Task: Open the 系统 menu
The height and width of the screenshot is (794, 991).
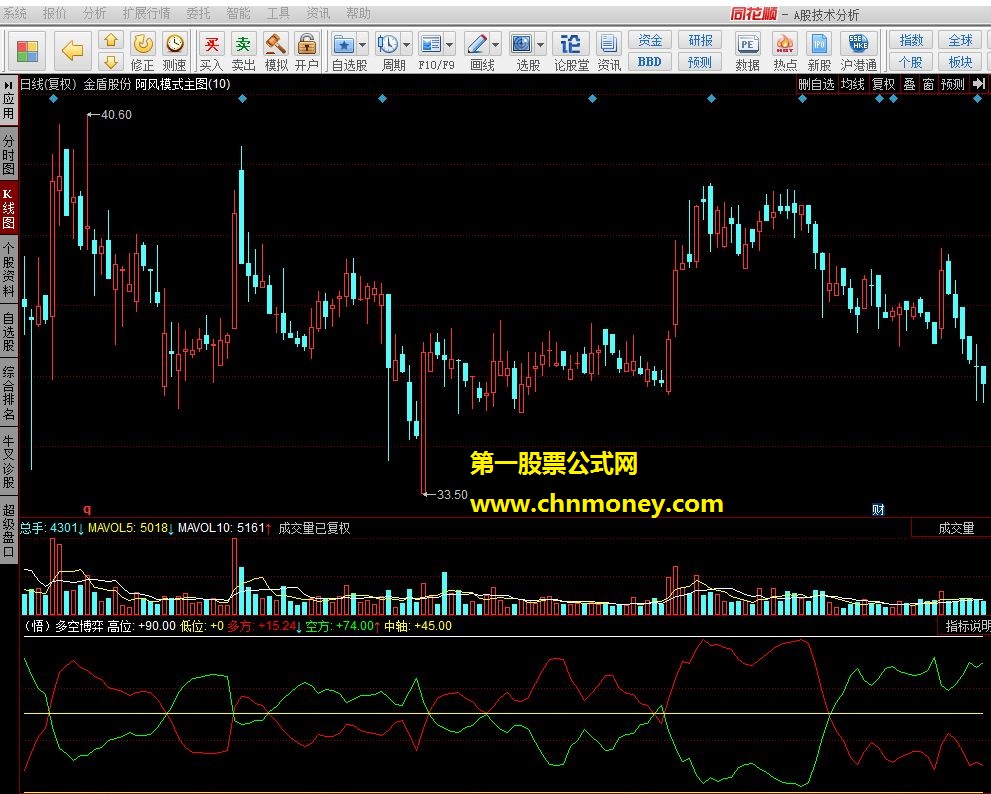Action: pos(14,13)
